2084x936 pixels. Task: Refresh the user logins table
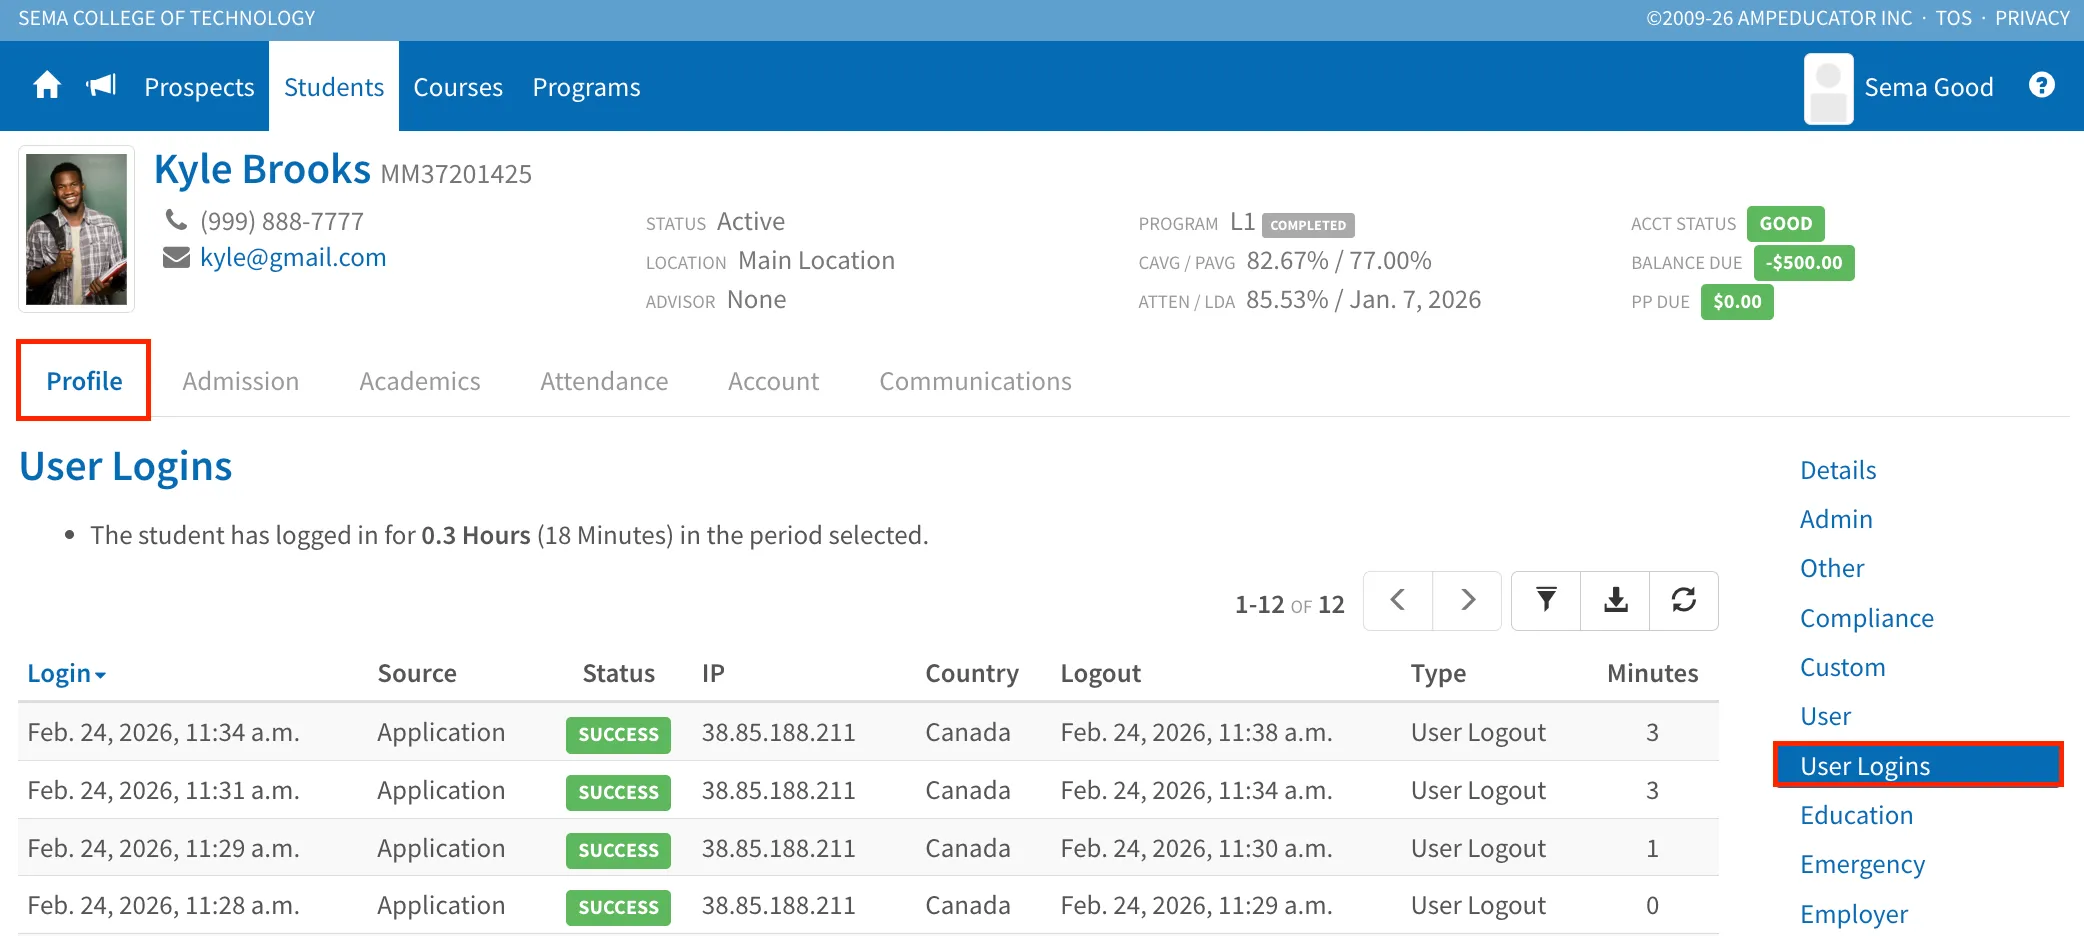tap(1684, 600)
